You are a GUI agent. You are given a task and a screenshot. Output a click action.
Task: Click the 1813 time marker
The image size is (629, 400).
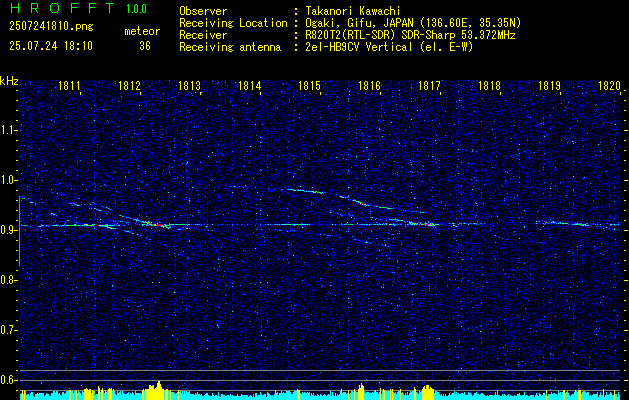click(189, 85)
